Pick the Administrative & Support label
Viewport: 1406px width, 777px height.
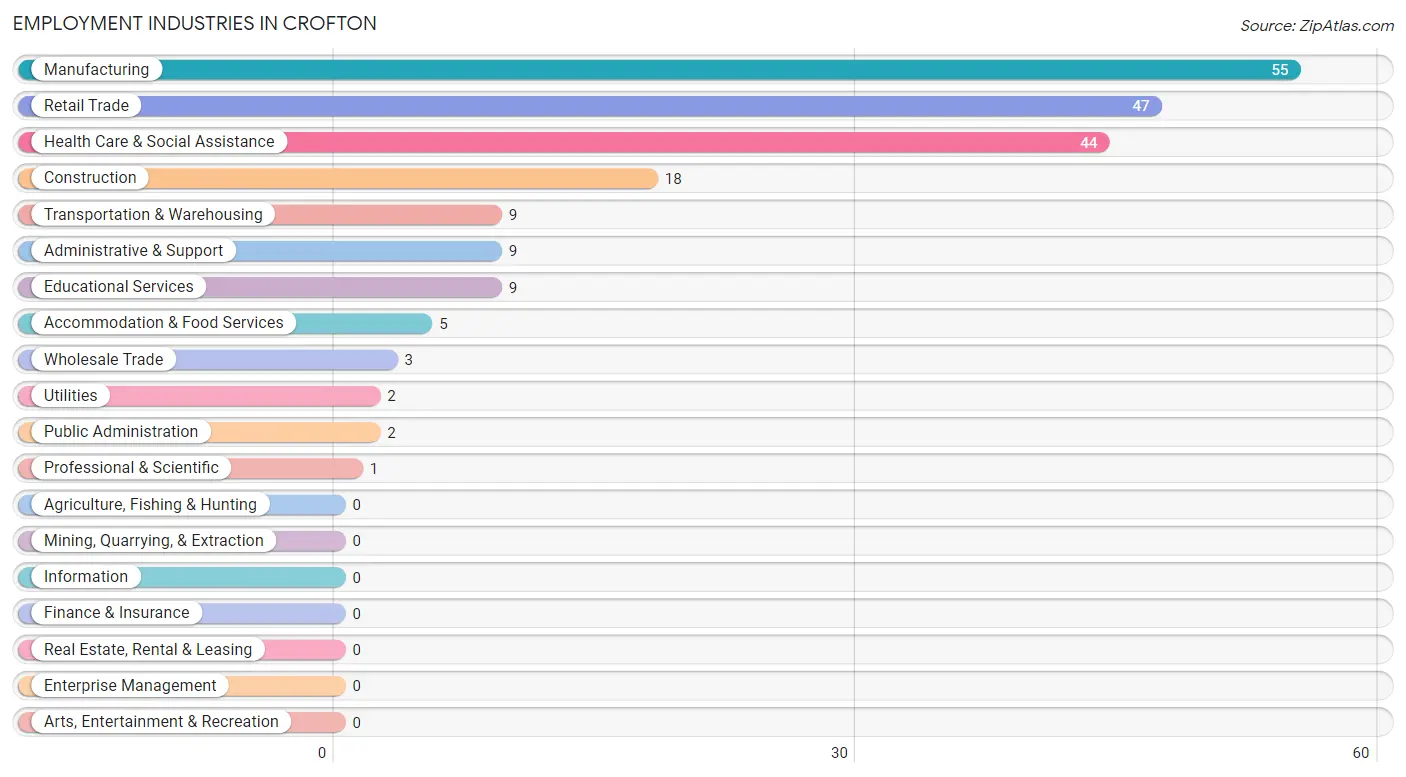coord(133,250)
